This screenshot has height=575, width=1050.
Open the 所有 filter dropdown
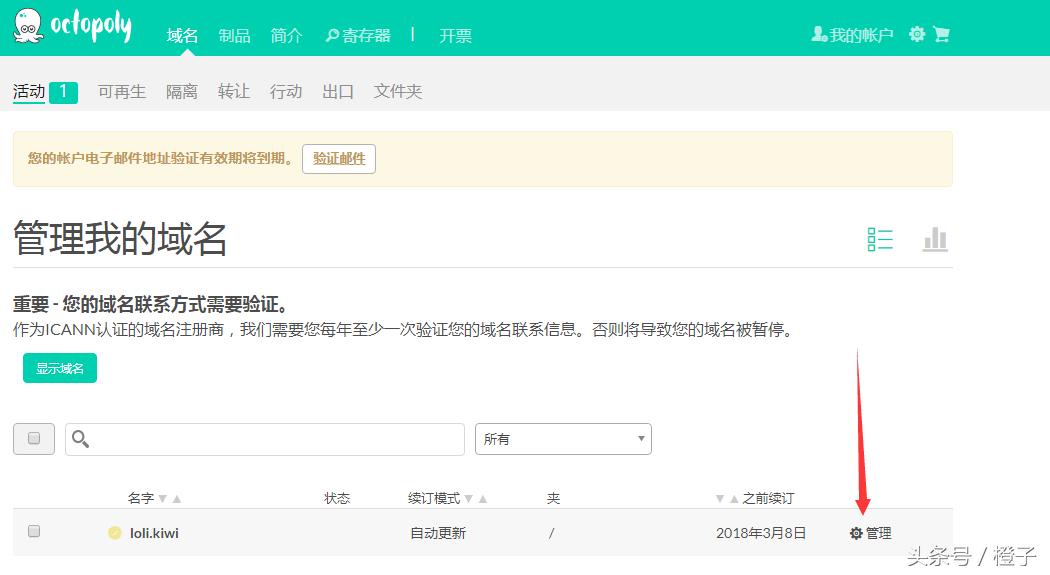[563, 439]
